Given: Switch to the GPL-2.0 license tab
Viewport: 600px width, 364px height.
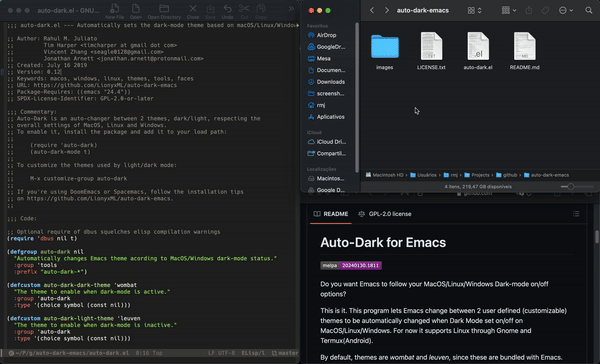Looking at the screenshot, I should tap(385, 214).
